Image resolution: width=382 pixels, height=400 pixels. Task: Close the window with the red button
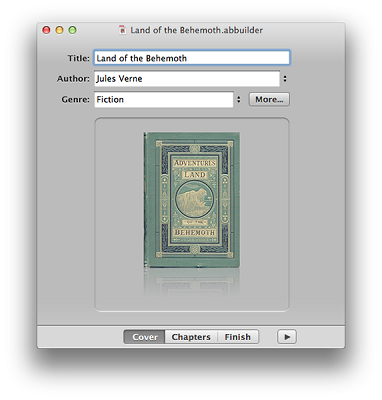point(46,30)
